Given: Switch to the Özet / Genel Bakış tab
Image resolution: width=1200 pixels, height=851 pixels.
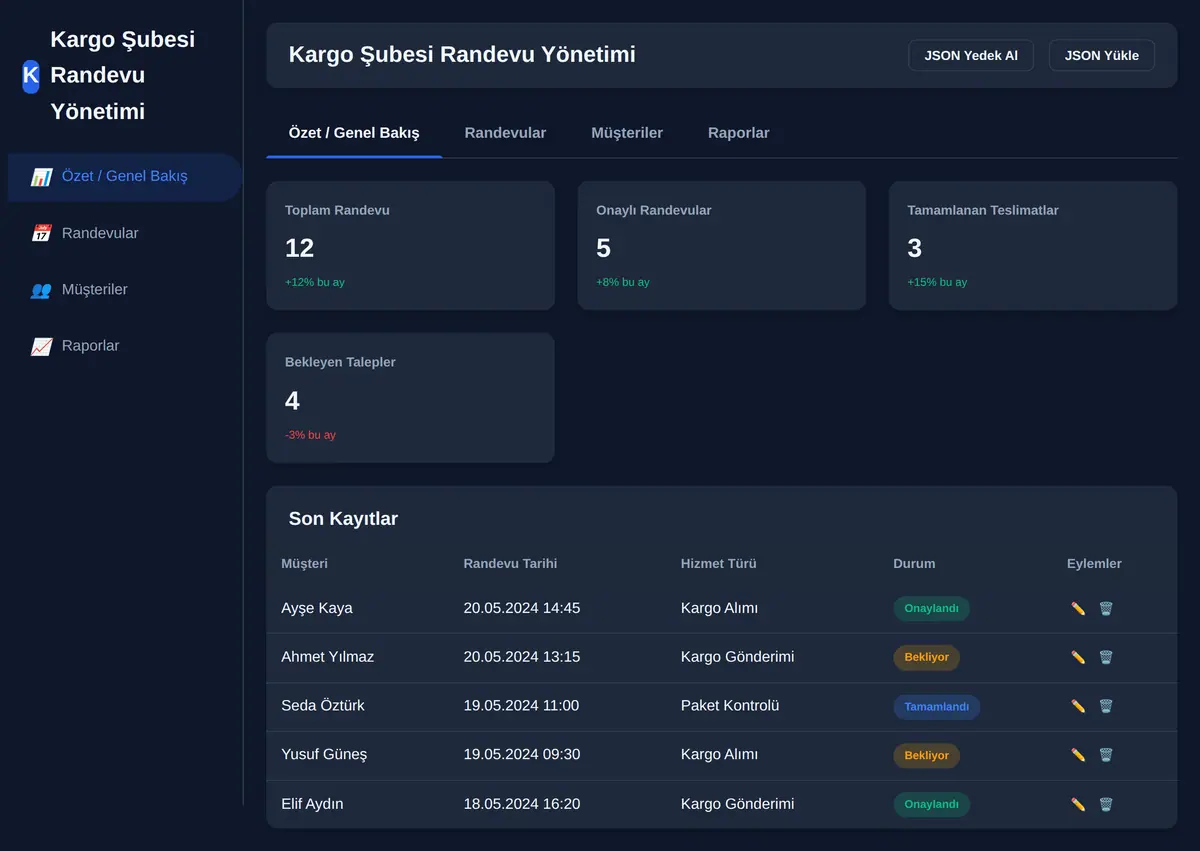Looking at the screenshot, I should 354,133.
